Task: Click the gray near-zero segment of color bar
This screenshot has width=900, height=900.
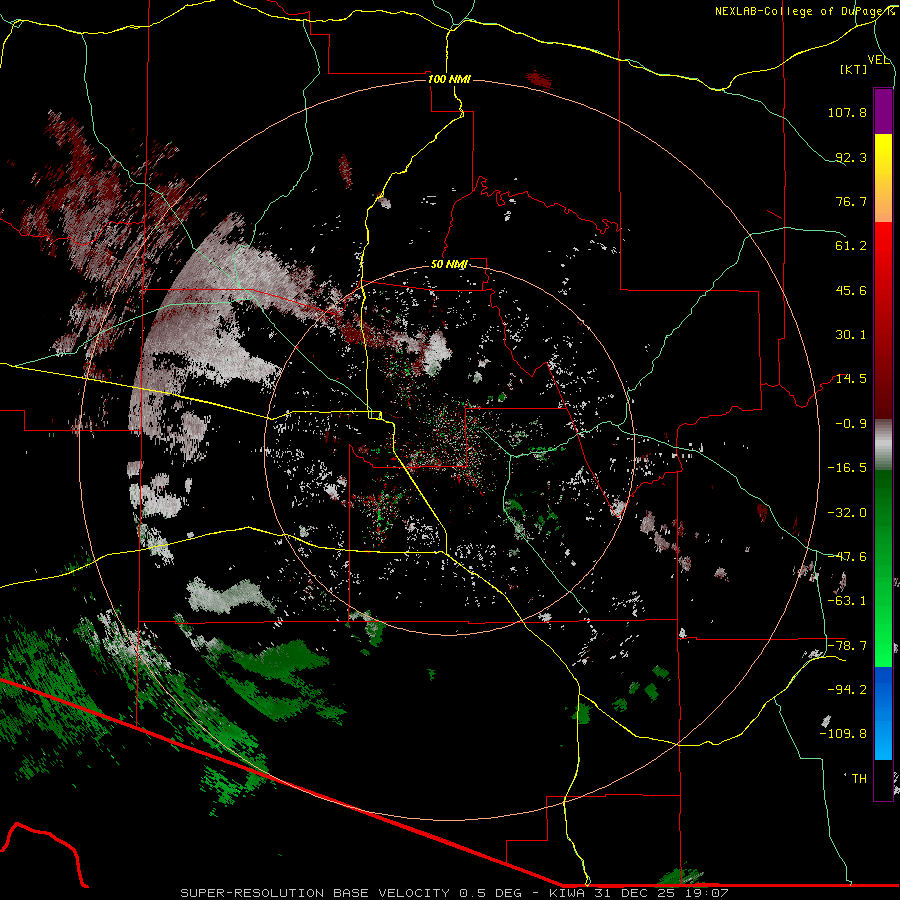Action: (883, 444)
